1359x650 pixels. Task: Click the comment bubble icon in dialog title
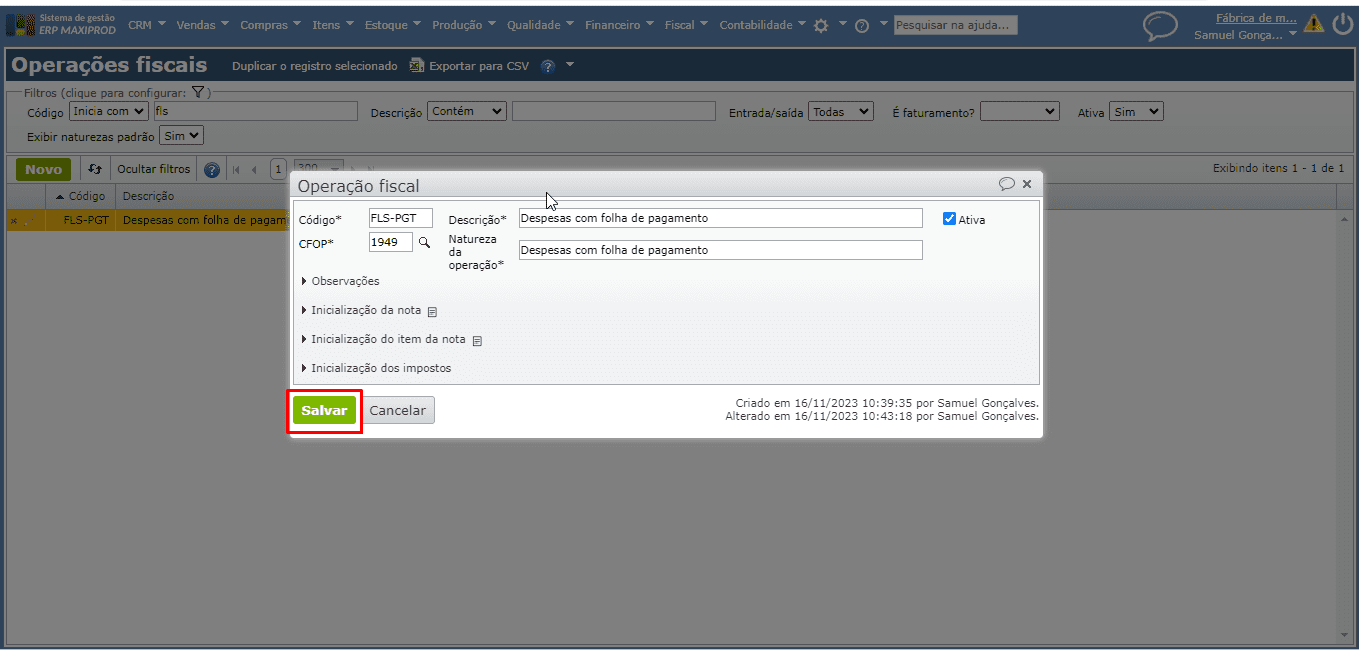1007,185
